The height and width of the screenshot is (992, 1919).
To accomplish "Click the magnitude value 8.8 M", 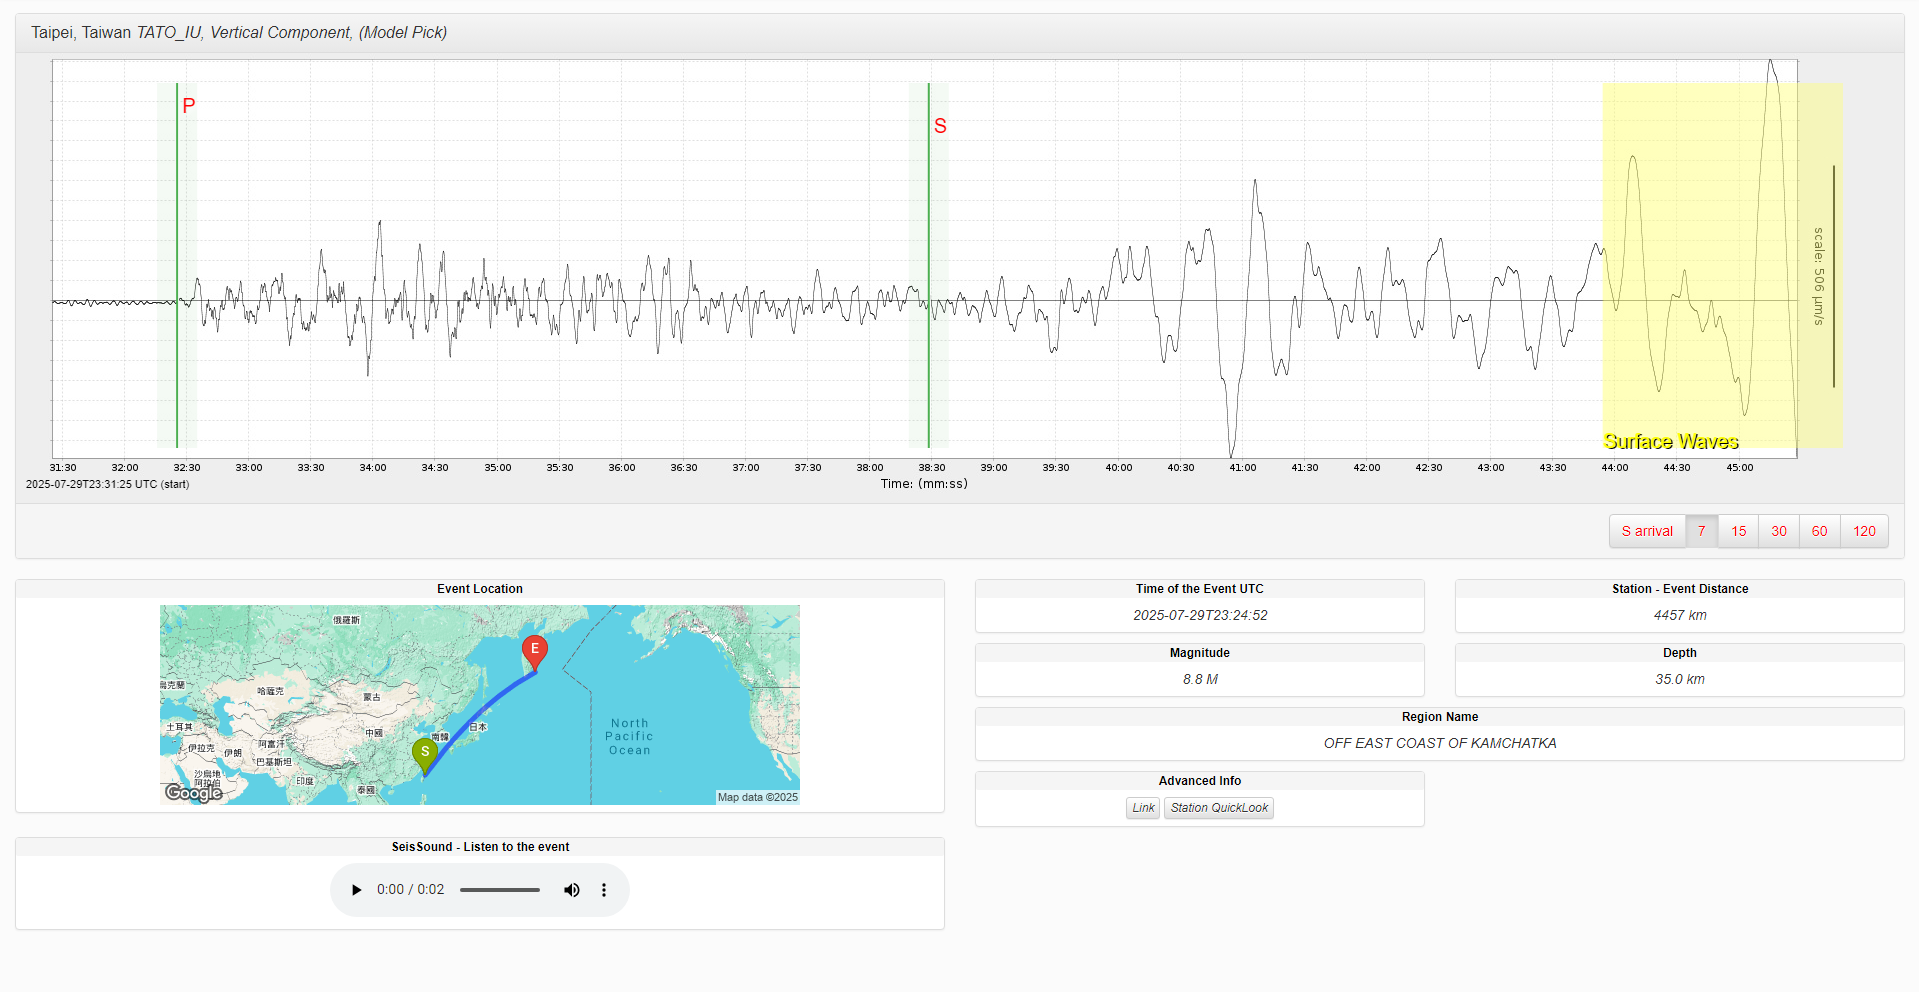I will 1200,679.
